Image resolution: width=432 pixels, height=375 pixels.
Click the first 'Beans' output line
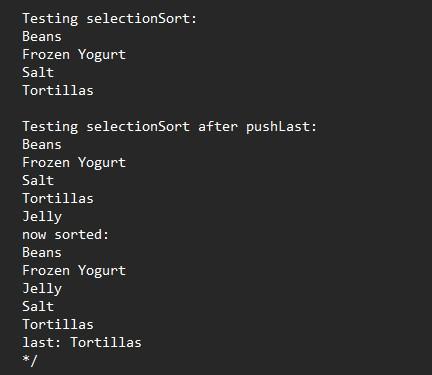pyautogui.click(x=42, y=36)
